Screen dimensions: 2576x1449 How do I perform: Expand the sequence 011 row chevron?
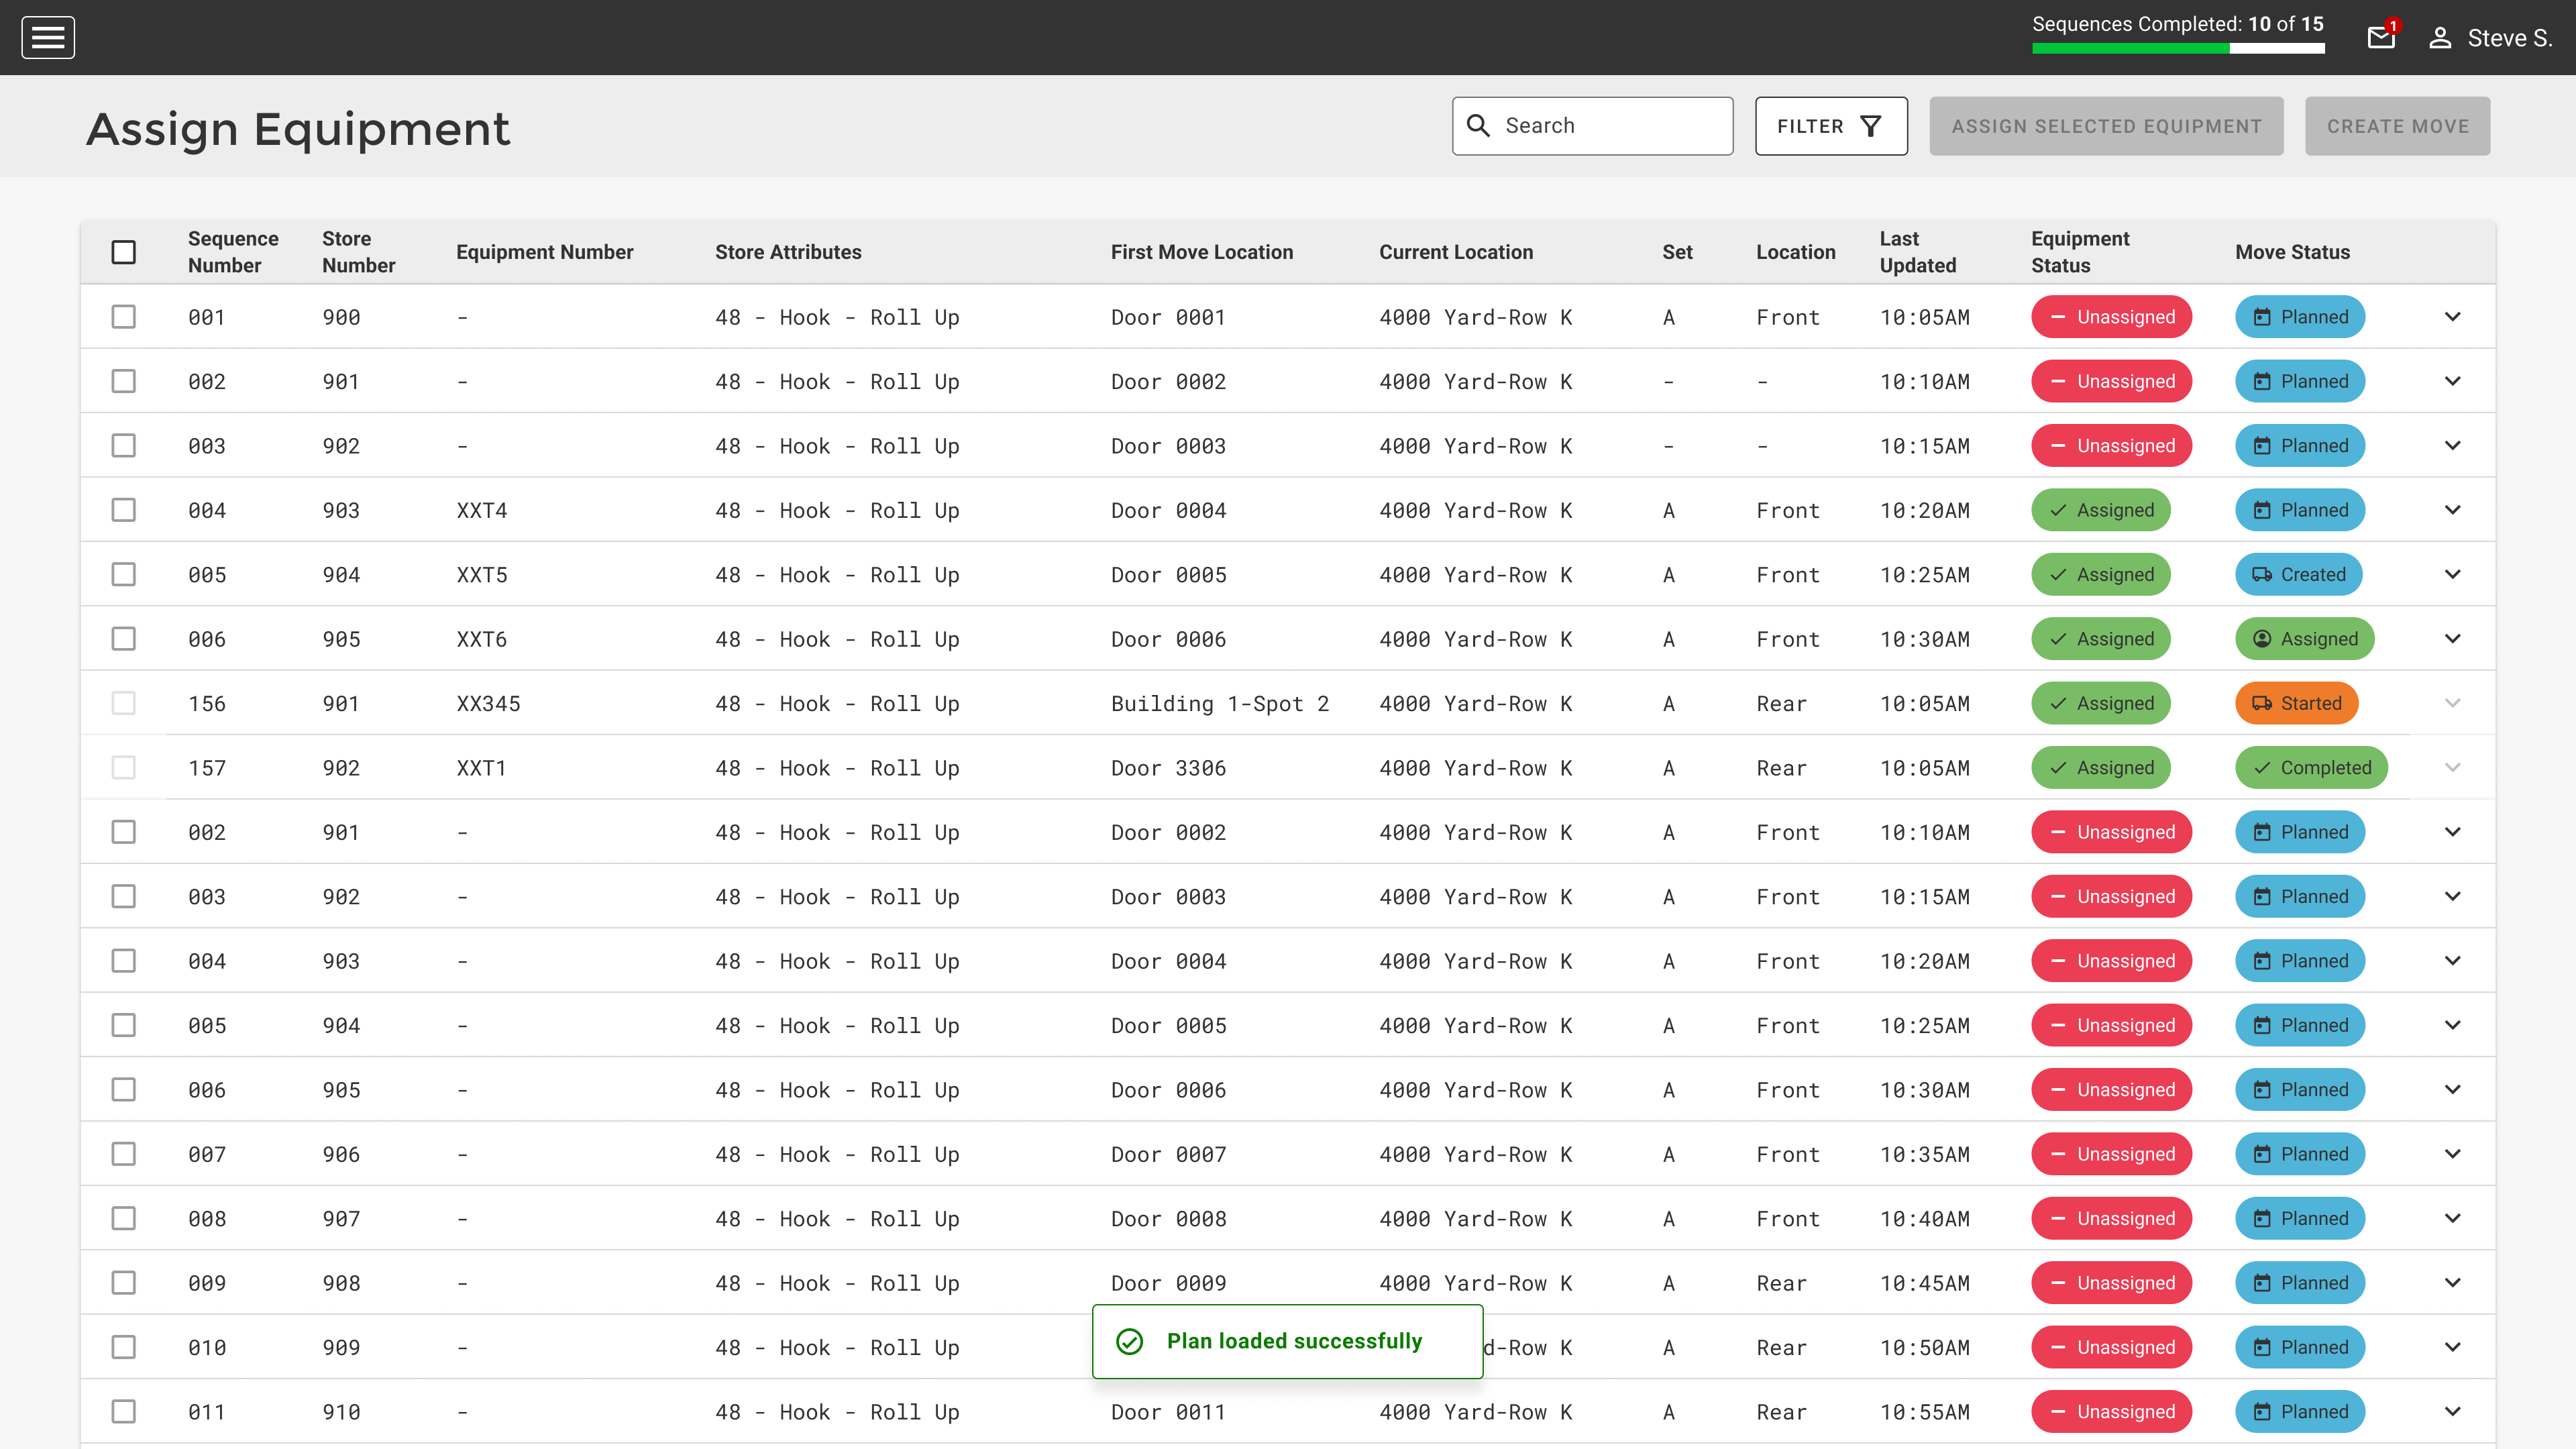(2453, 1412)
